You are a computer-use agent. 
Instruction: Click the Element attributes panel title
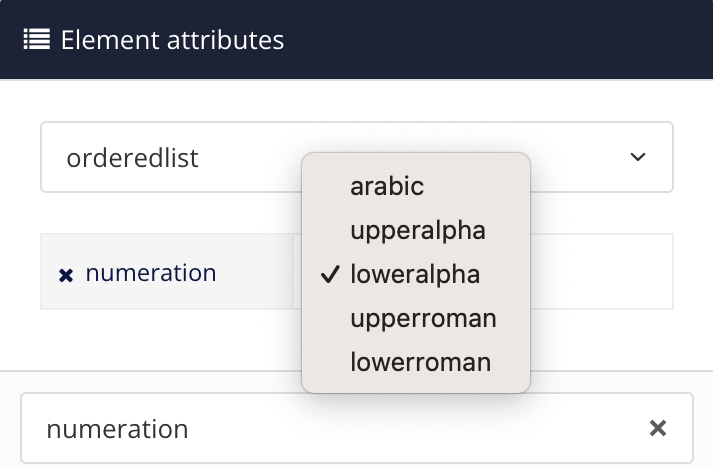(172, 40)
